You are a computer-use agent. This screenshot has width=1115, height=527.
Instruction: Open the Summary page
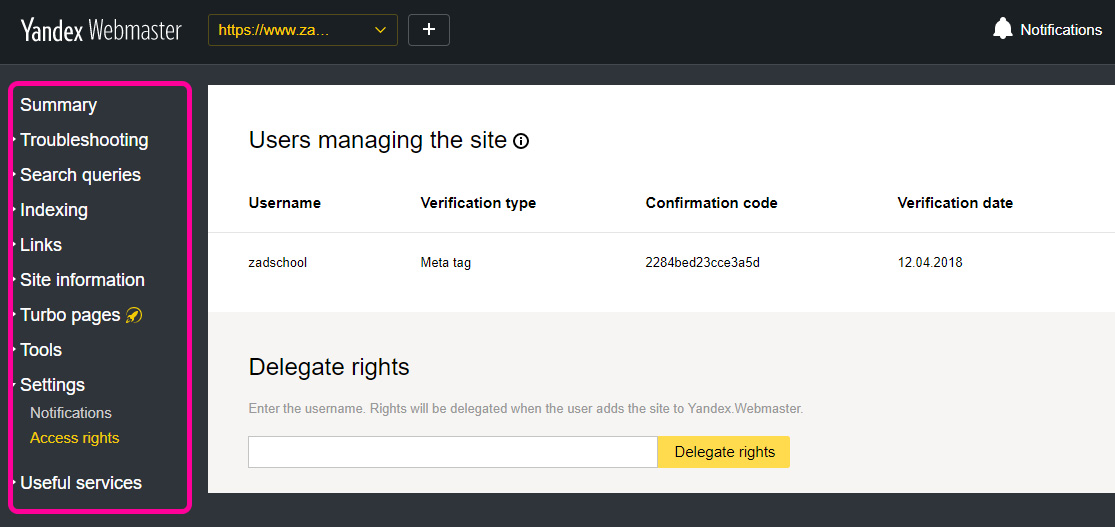coord(58,105)
